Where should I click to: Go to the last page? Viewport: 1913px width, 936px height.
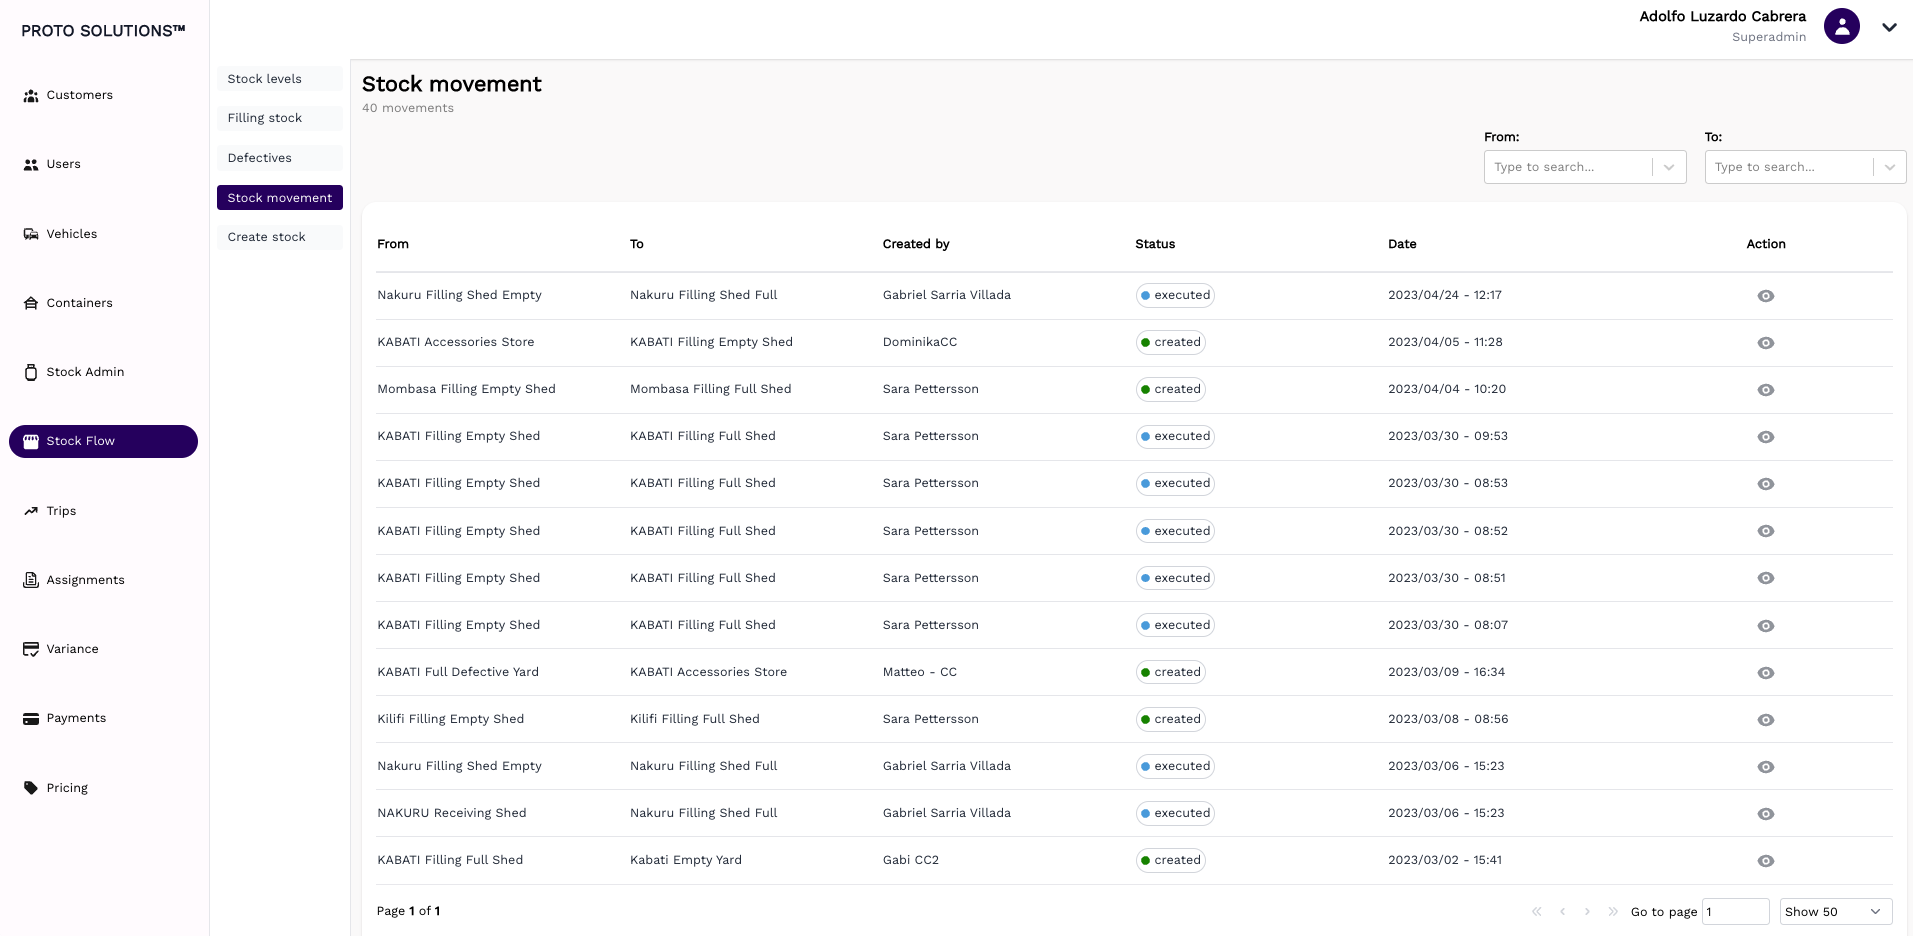(x=1612, y=911)
